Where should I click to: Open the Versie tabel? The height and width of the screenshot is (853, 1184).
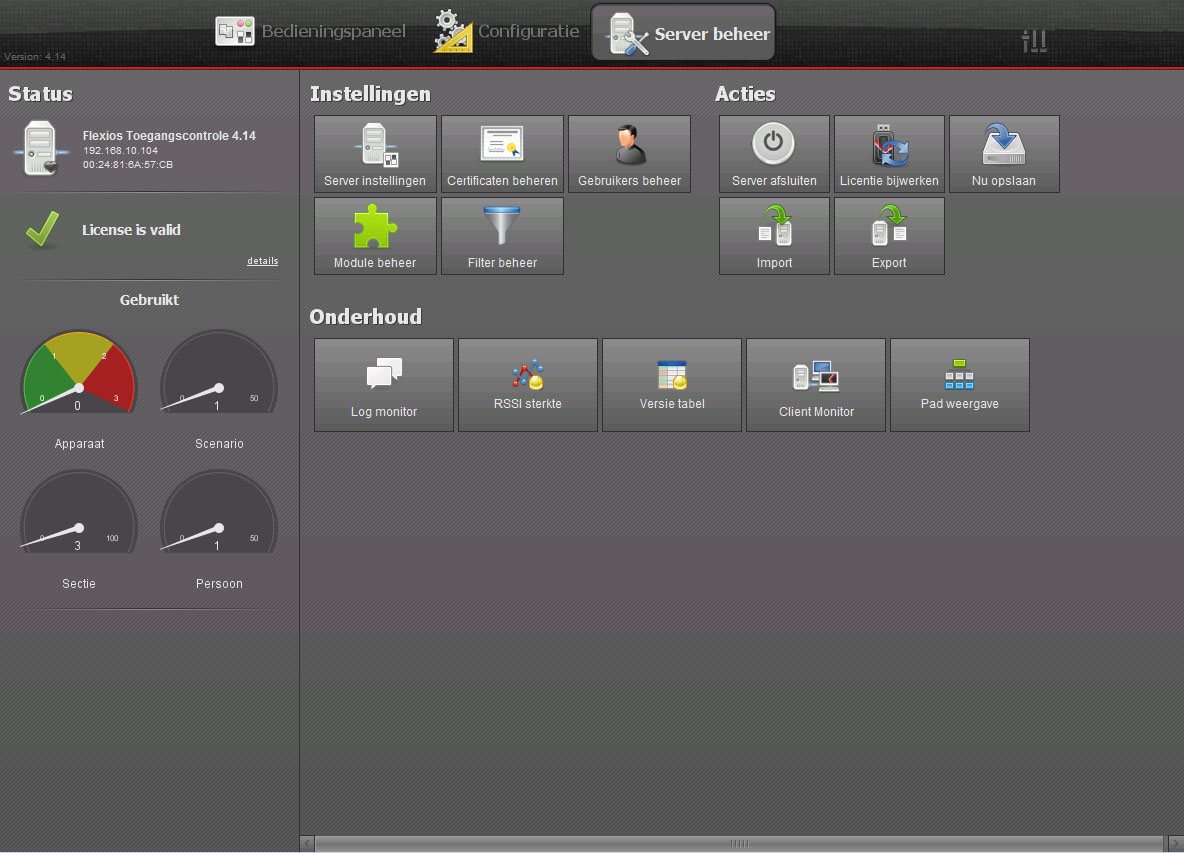[x=672, y=385]
